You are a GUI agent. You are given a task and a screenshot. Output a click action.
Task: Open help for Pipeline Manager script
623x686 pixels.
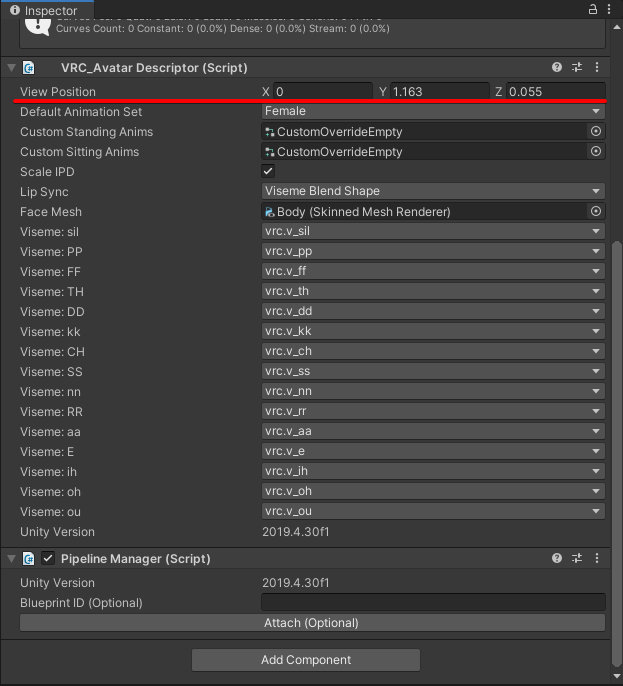[x=556, y=558]
